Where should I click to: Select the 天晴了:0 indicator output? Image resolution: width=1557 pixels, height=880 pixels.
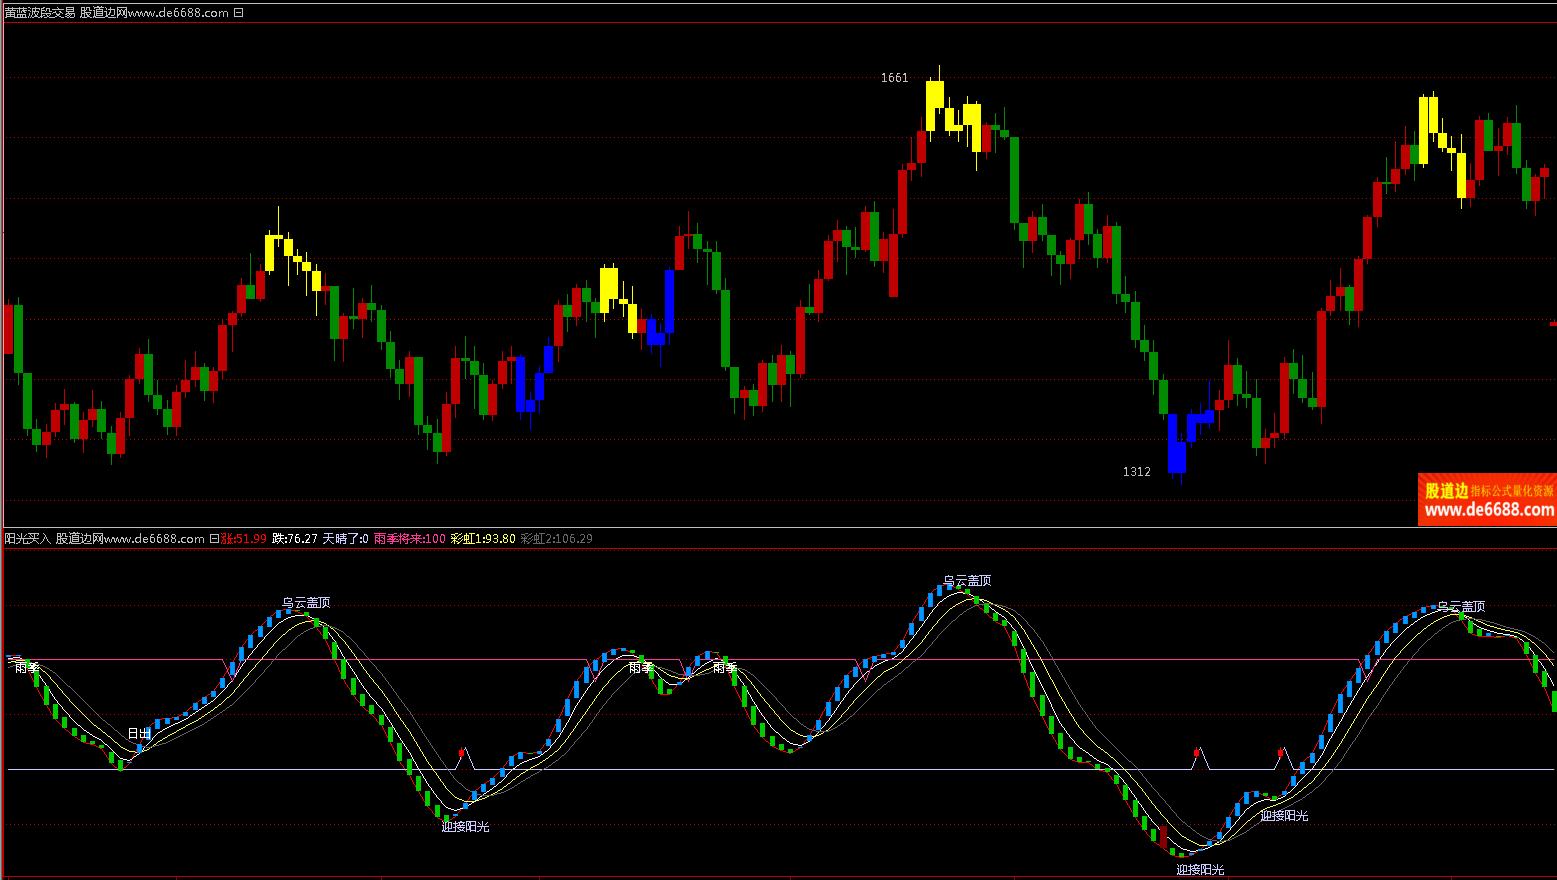pyautogui.click(x=345, y=539)
